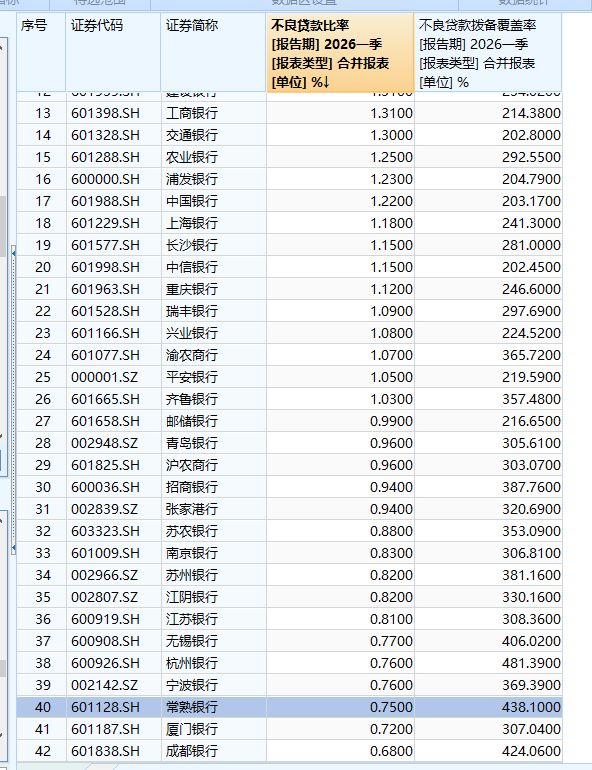Viewport: 592px width, 770px height.
Task: Select stock code 601398.SH cell
Action: (113, 113)
